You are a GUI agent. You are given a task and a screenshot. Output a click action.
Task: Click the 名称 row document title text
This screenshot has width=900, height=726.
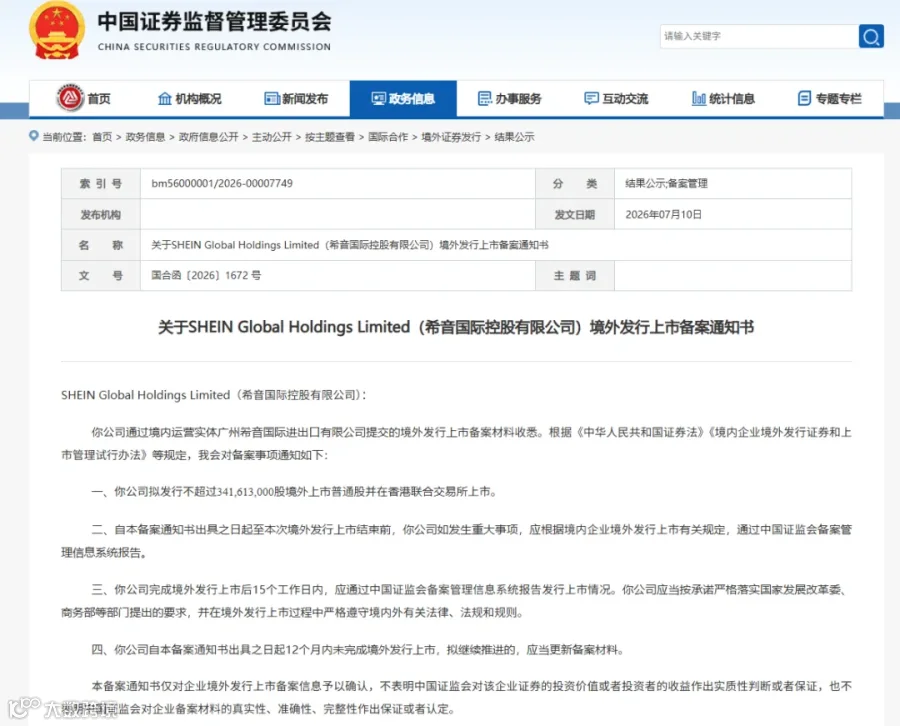(350, 245)
